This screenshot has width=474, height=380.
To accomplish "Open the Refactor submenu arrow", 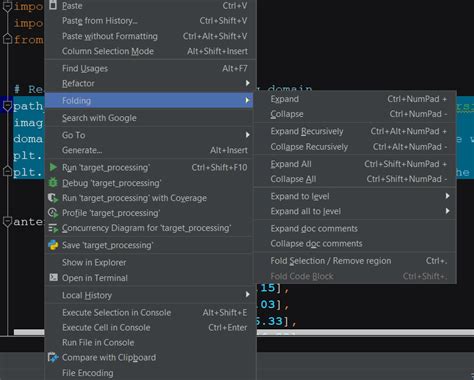I will tap(247, 83).
